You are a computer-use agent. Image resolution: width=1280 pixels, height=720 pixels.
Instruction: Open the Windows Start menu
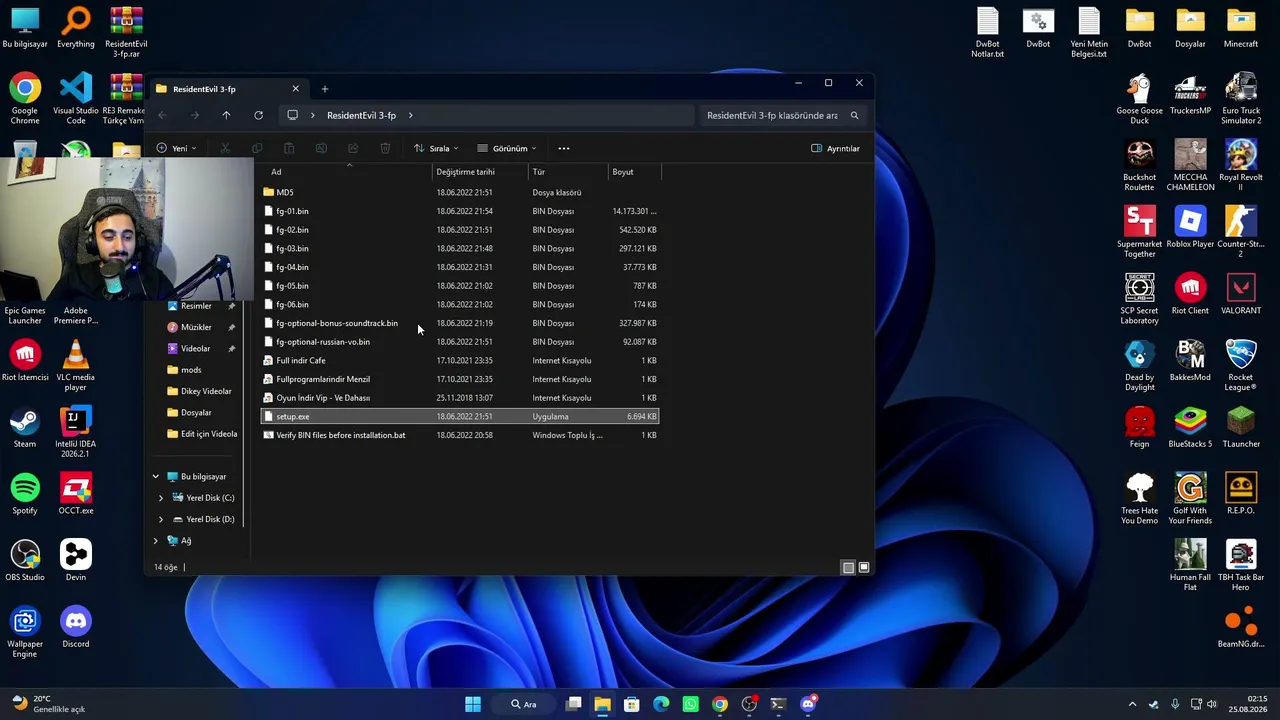pyautogui.click(x=472, y=704)
